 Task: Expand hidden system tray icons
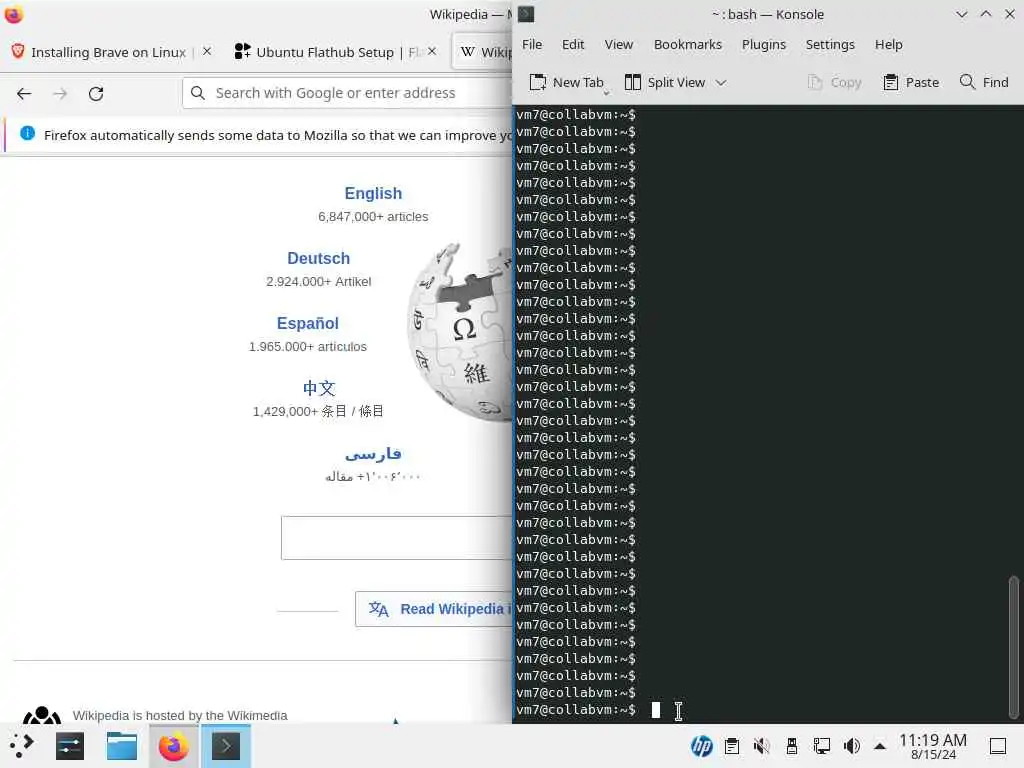pyautogui.click(x=880, y=746)
